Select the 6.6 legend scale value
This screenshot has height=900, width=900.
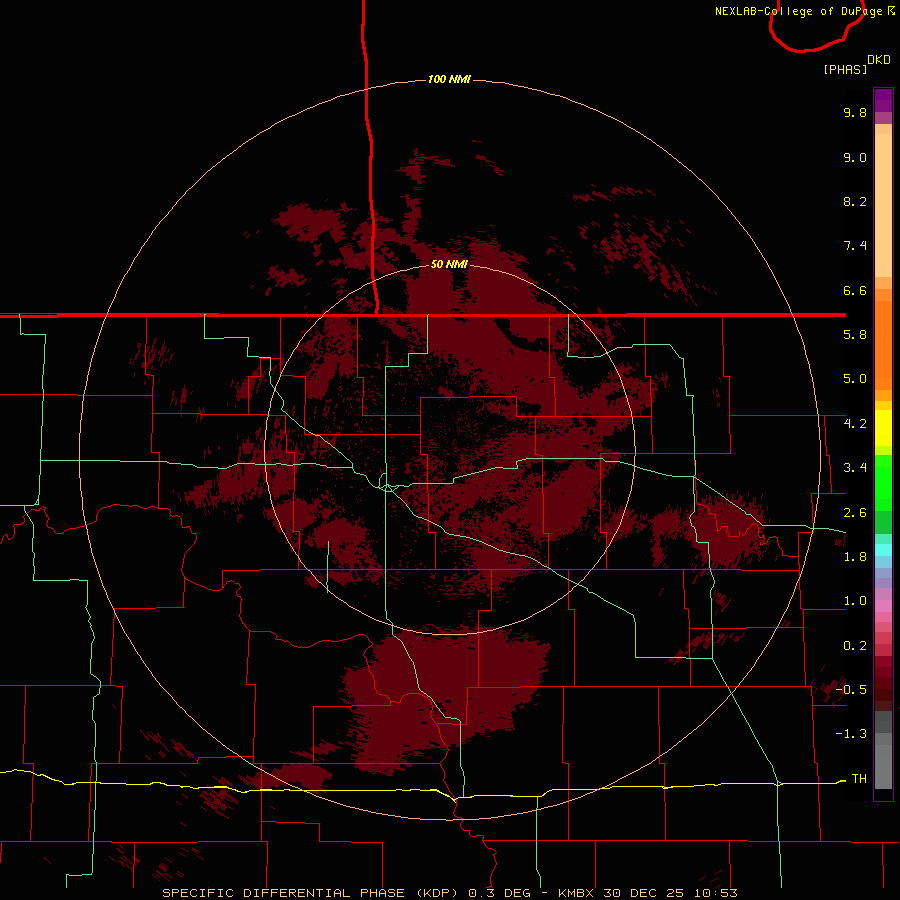(x=855, y=290)
